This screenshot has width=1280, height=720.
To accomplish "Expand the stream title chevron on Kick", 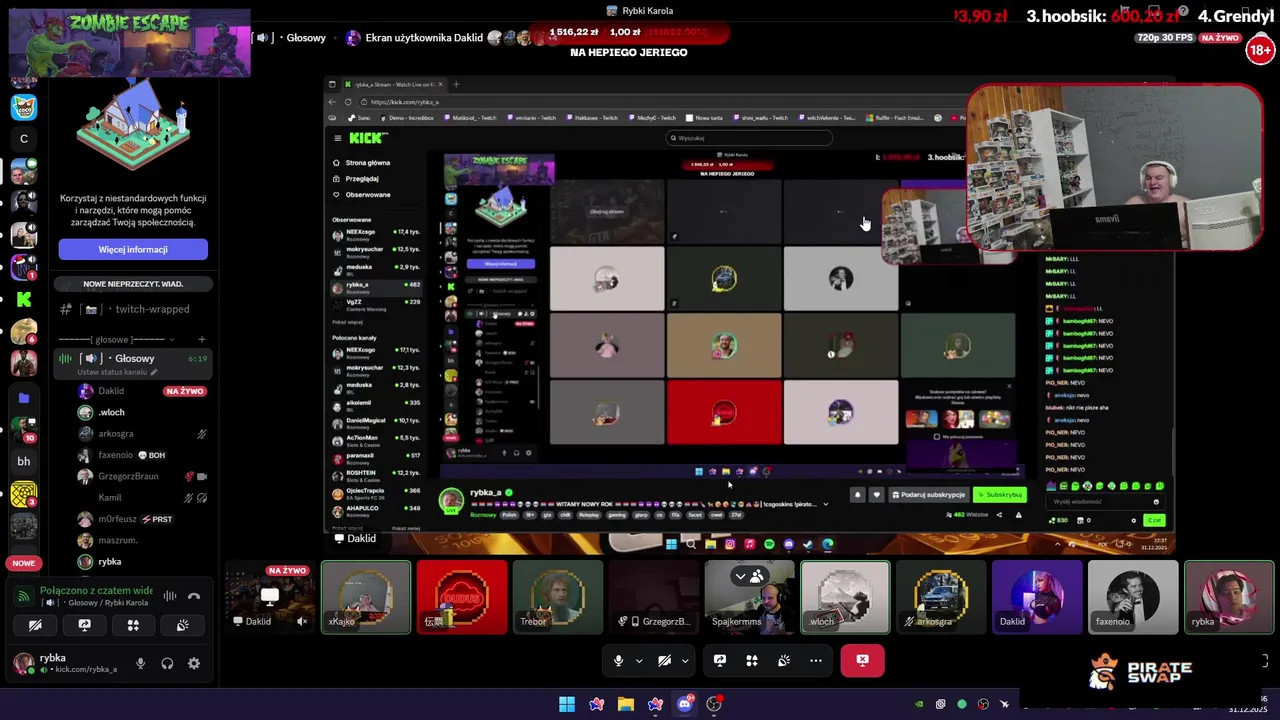I will 825,504.
